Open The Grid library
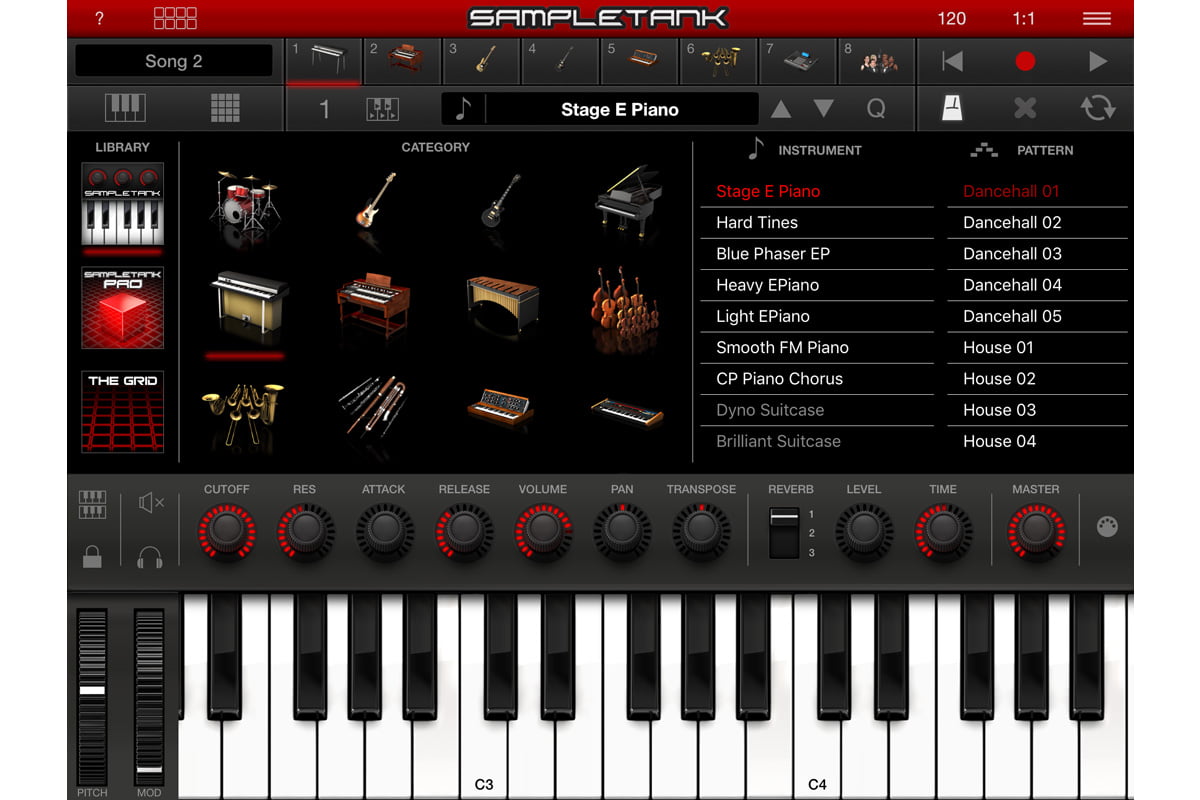Image resolution: width=1200 pixels, height=800 pixels. 122,412
